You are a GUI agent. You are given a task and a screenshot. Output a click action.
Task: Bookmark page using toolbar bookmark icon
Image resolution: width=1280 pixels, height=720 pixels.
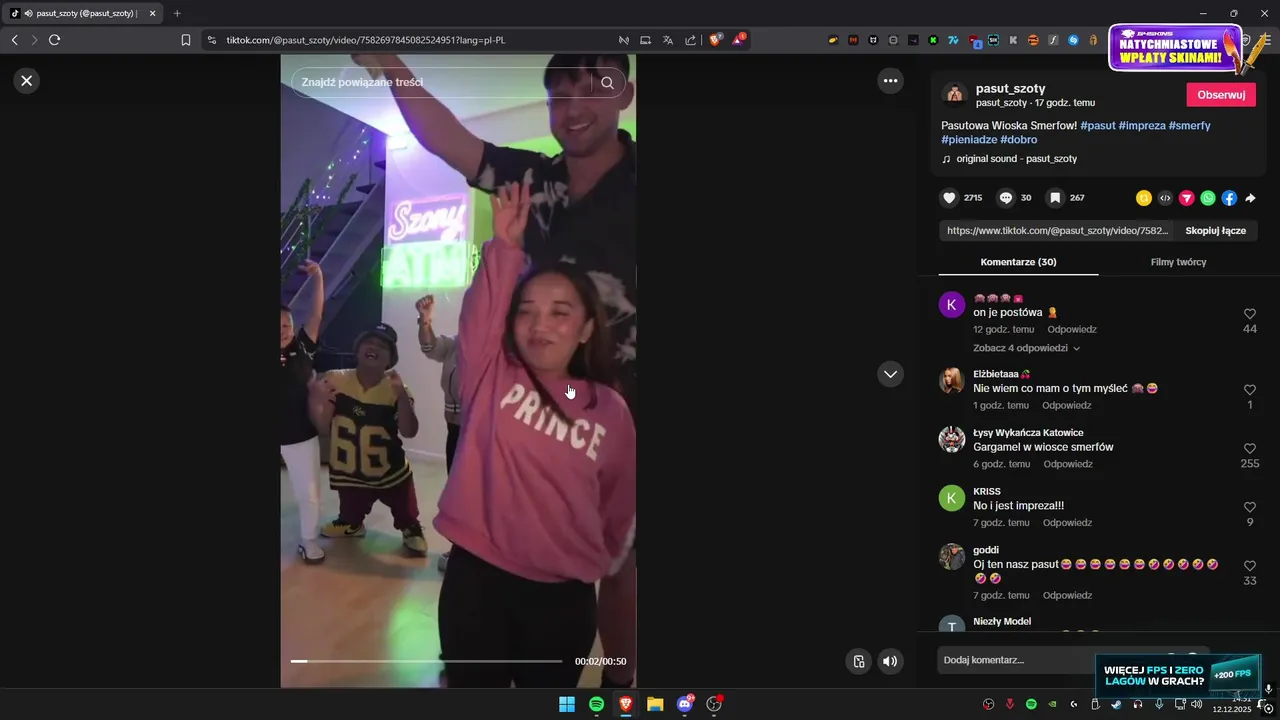point(185,40)
